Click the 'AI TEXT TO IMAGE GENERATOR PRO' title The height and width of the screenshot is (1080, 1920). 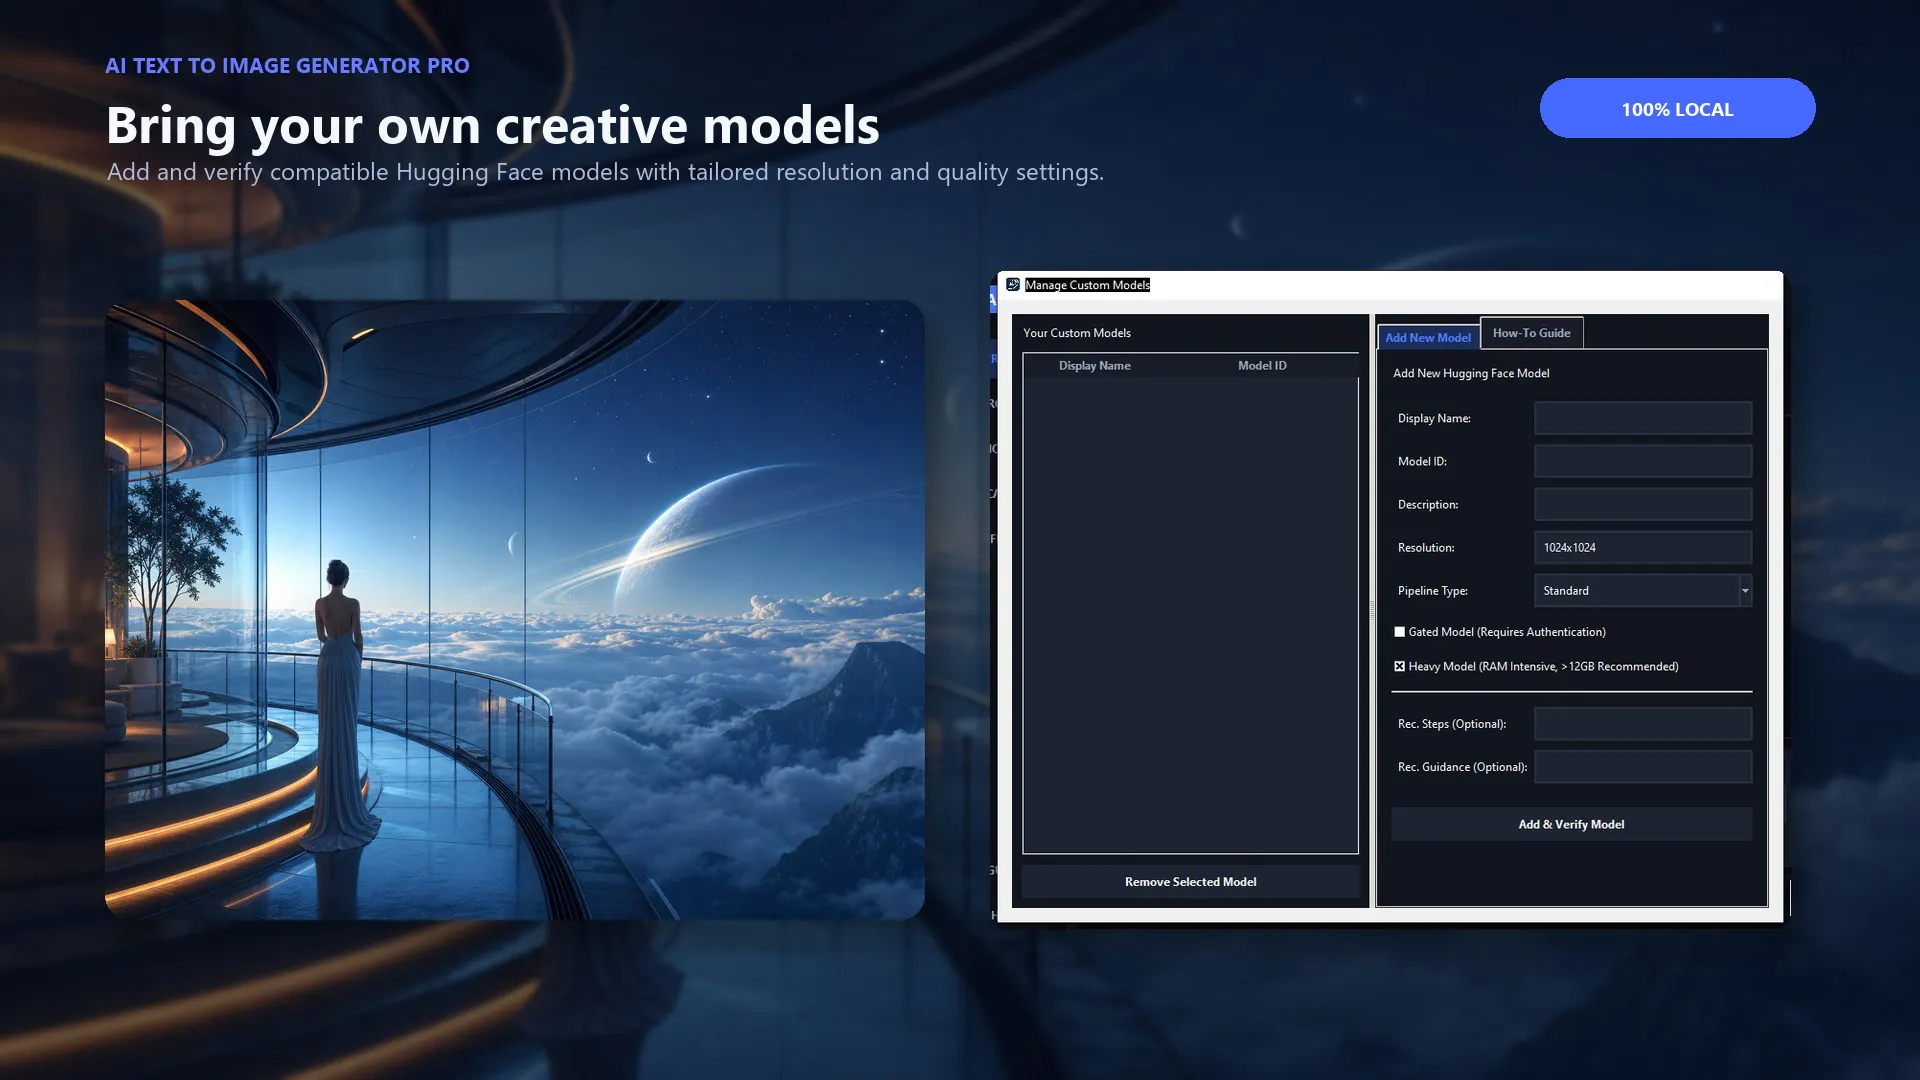pyautogui.click(x=287, y=66)
